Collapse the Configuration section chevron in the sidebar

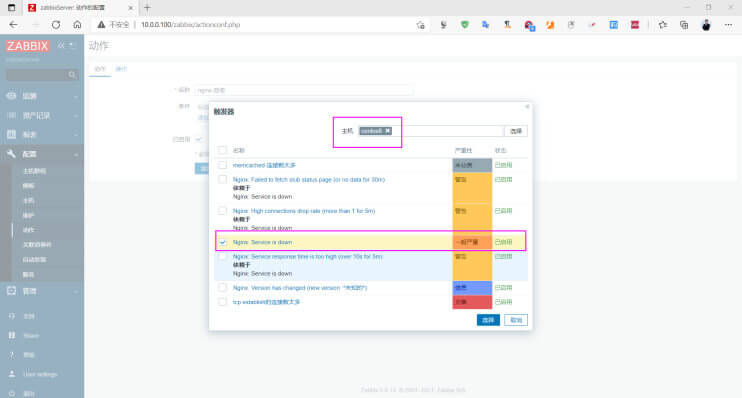tap(76, 154)
